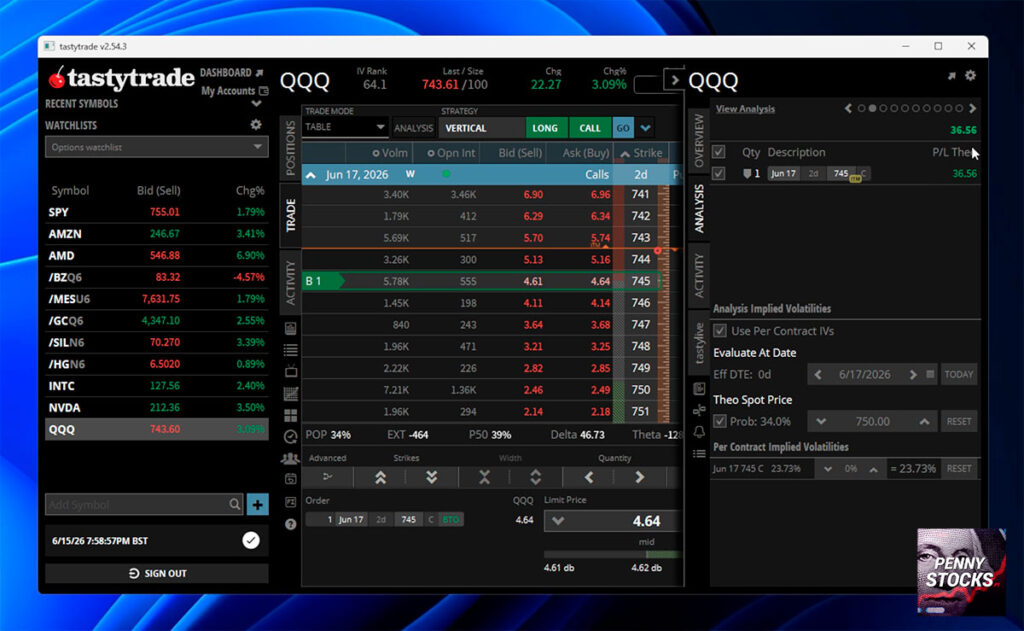Click the Sign Out button
This screenshot has width=1024, height=631.
(157, 573)
